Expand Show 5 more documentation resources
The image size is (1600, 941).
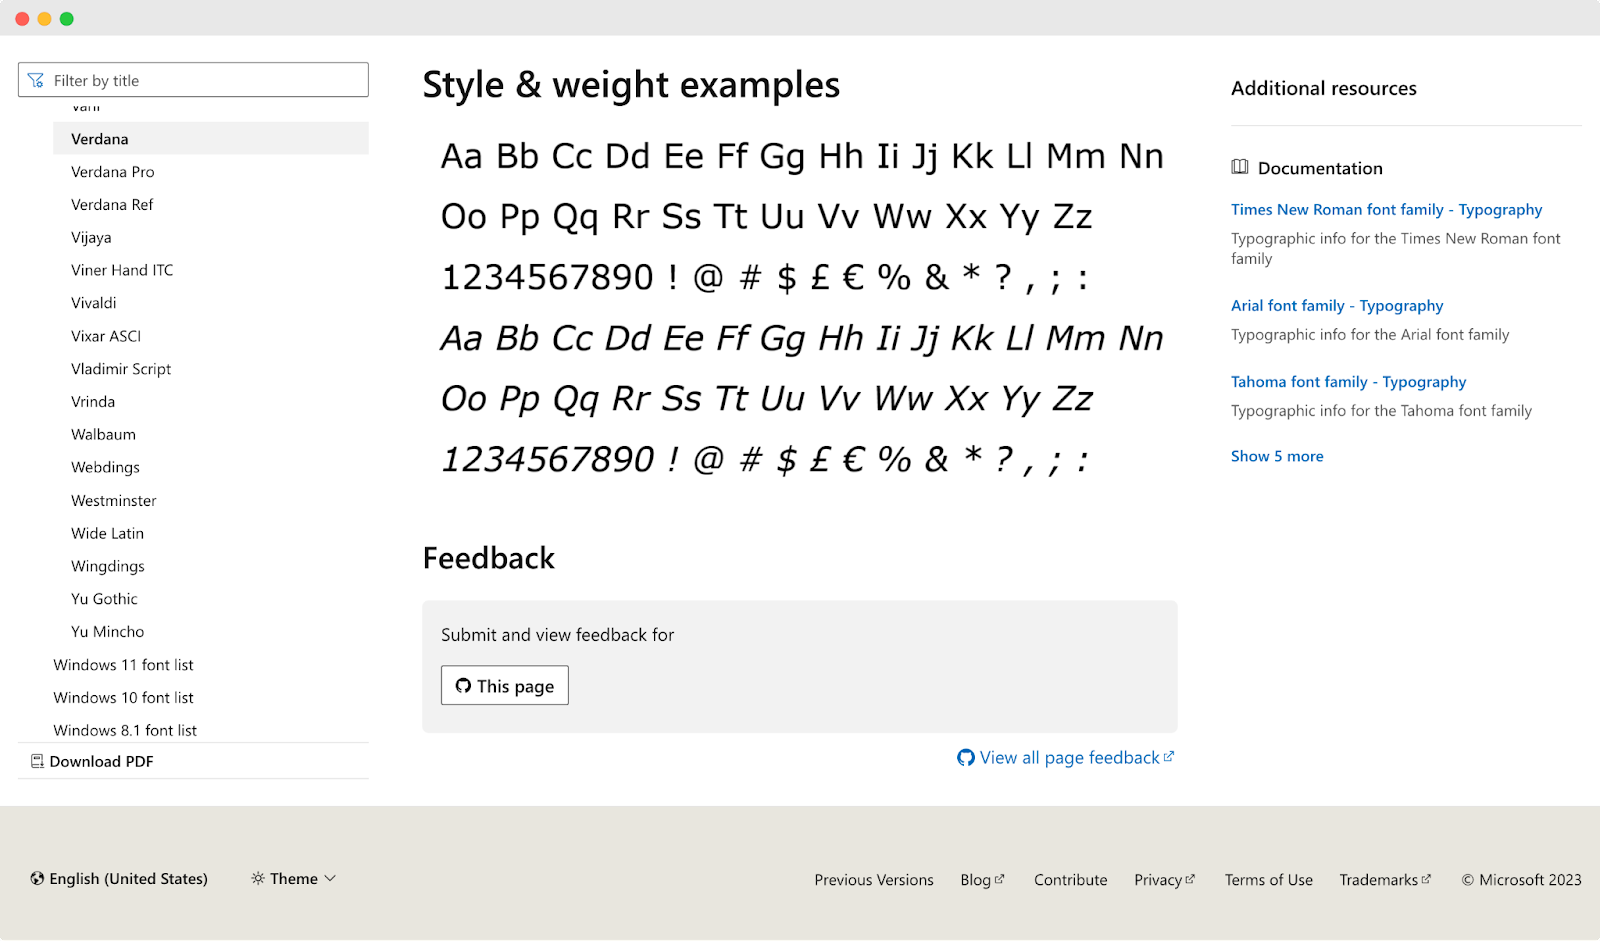coord(1277,456)
